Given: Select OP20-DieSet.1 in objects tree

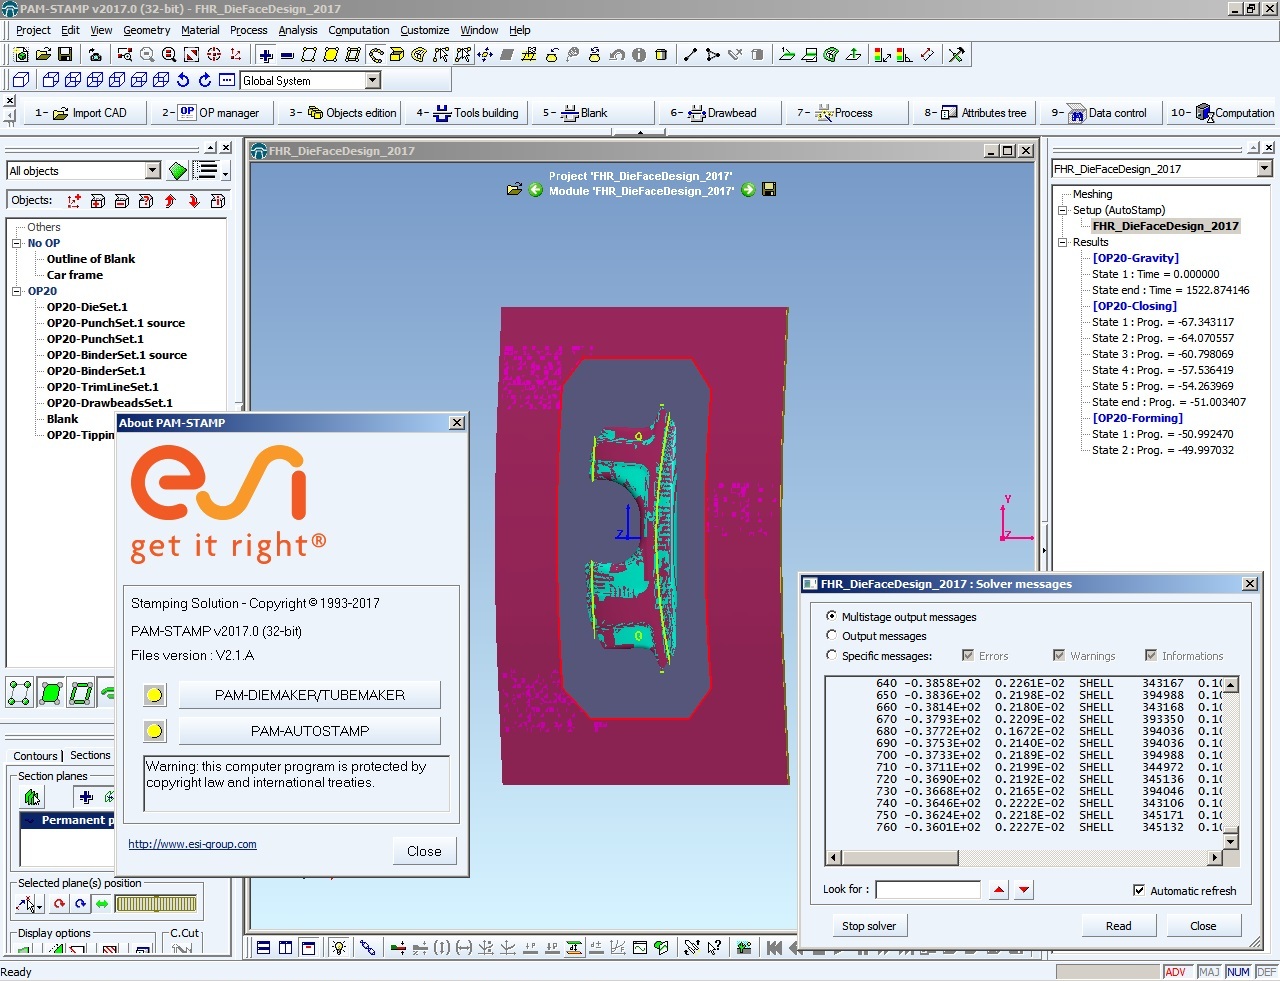Looking at the screenshot, I should [87, 307].
